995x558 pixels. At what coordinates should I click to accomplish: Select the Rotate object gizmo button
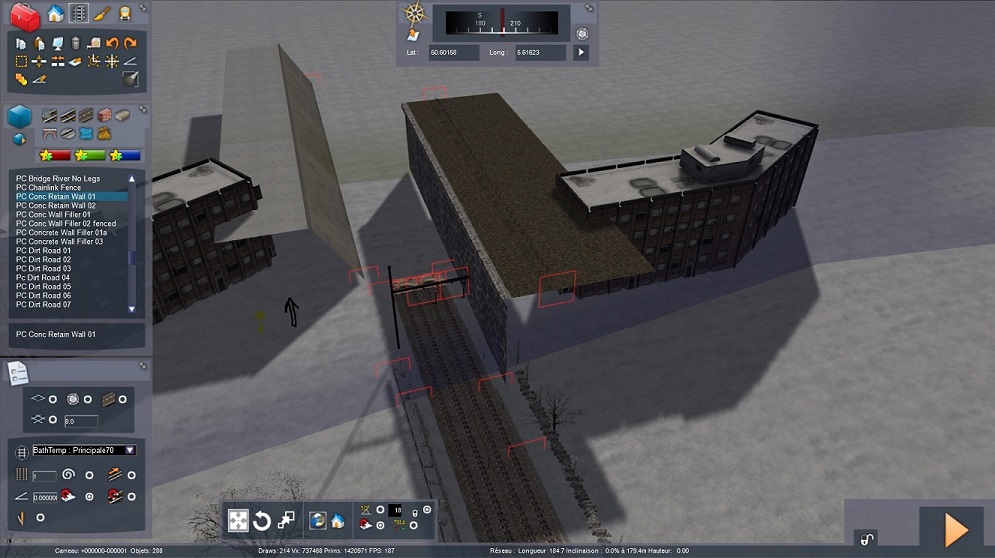tap(261, 521)
